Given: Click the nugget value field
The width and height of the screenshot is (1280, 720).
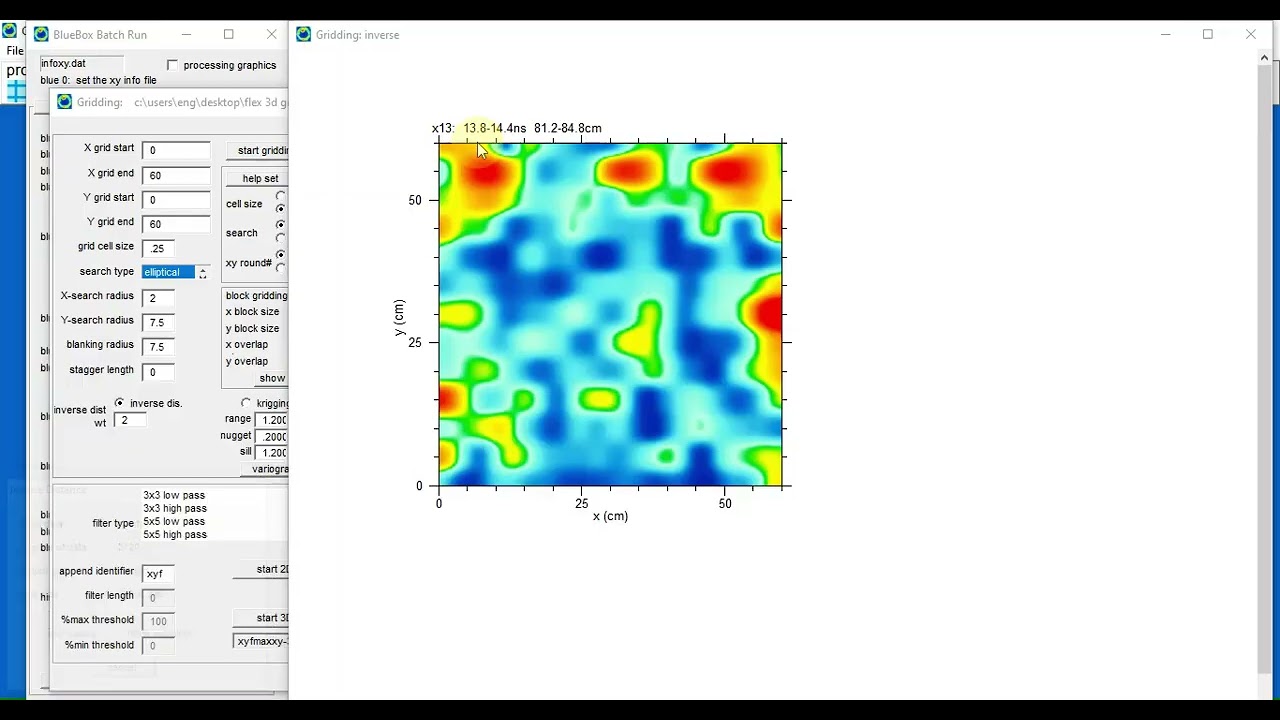Looking at the screenshot, I should pos(272,437).
